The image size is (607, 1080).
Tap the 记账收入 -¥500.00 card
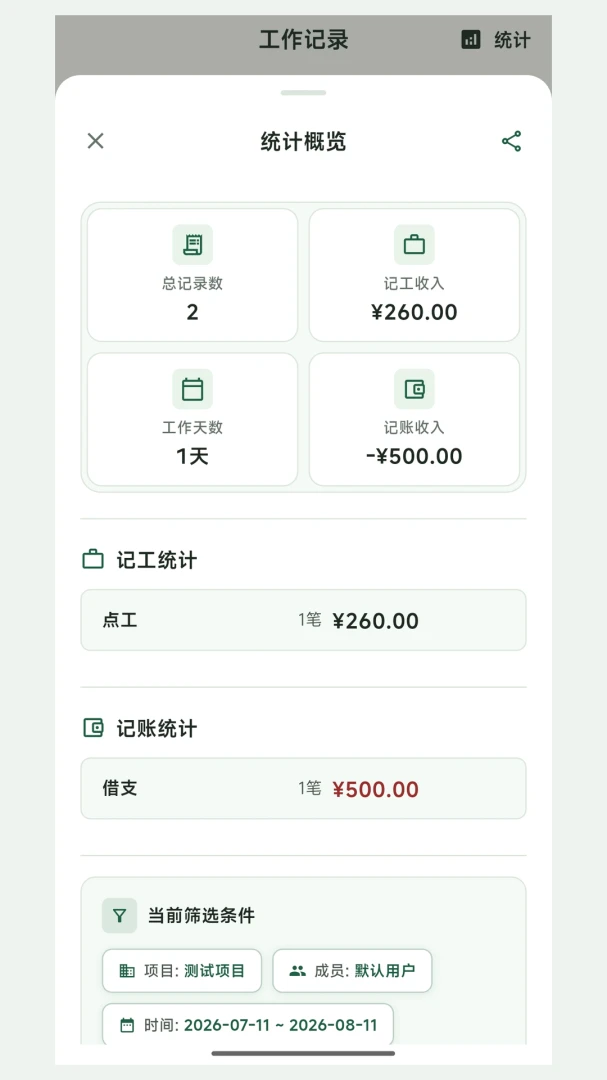point(414,419)
